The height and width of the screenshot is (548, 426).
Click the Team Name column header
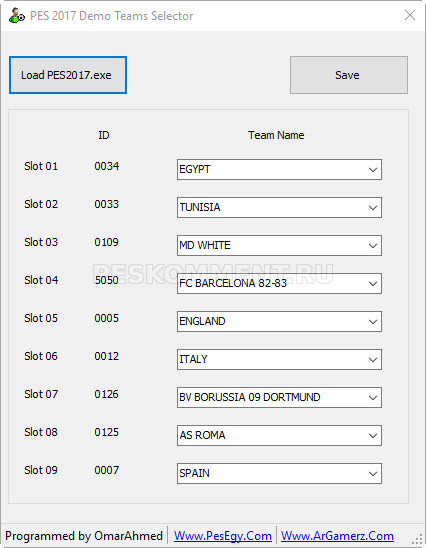276,135
